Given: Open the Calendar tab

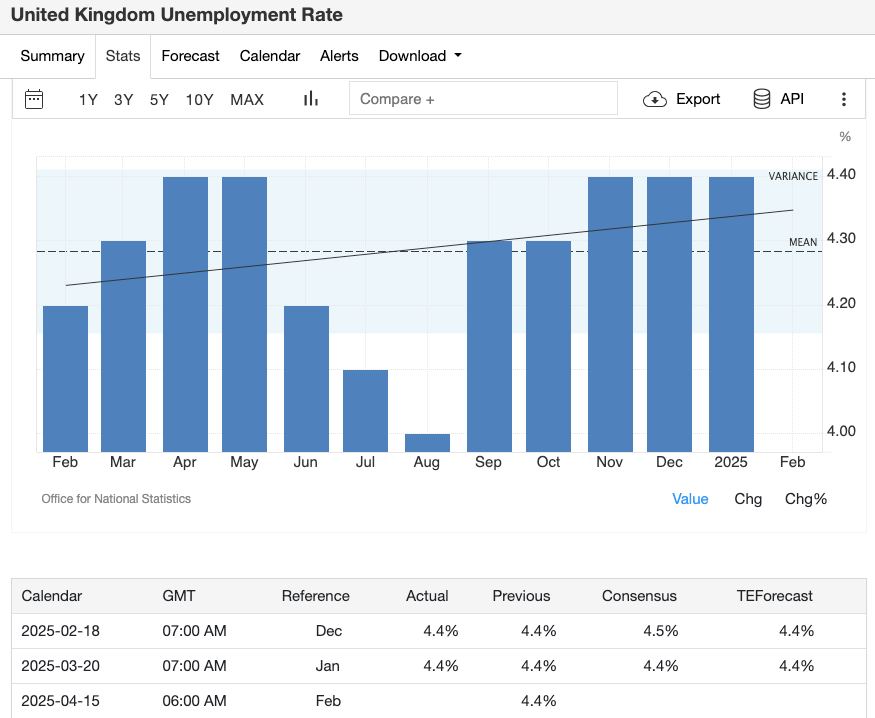Looking at the screenshot, I should (270, 56).
